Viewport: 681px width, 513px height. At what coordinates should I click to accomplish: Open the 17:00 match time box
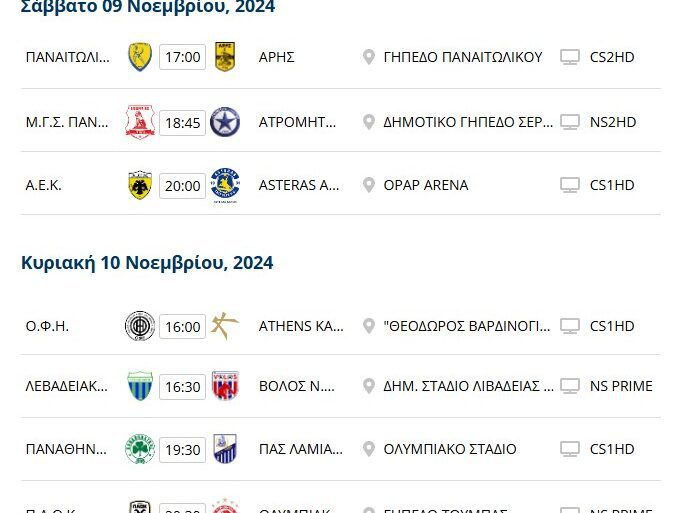tap(182, 57)
